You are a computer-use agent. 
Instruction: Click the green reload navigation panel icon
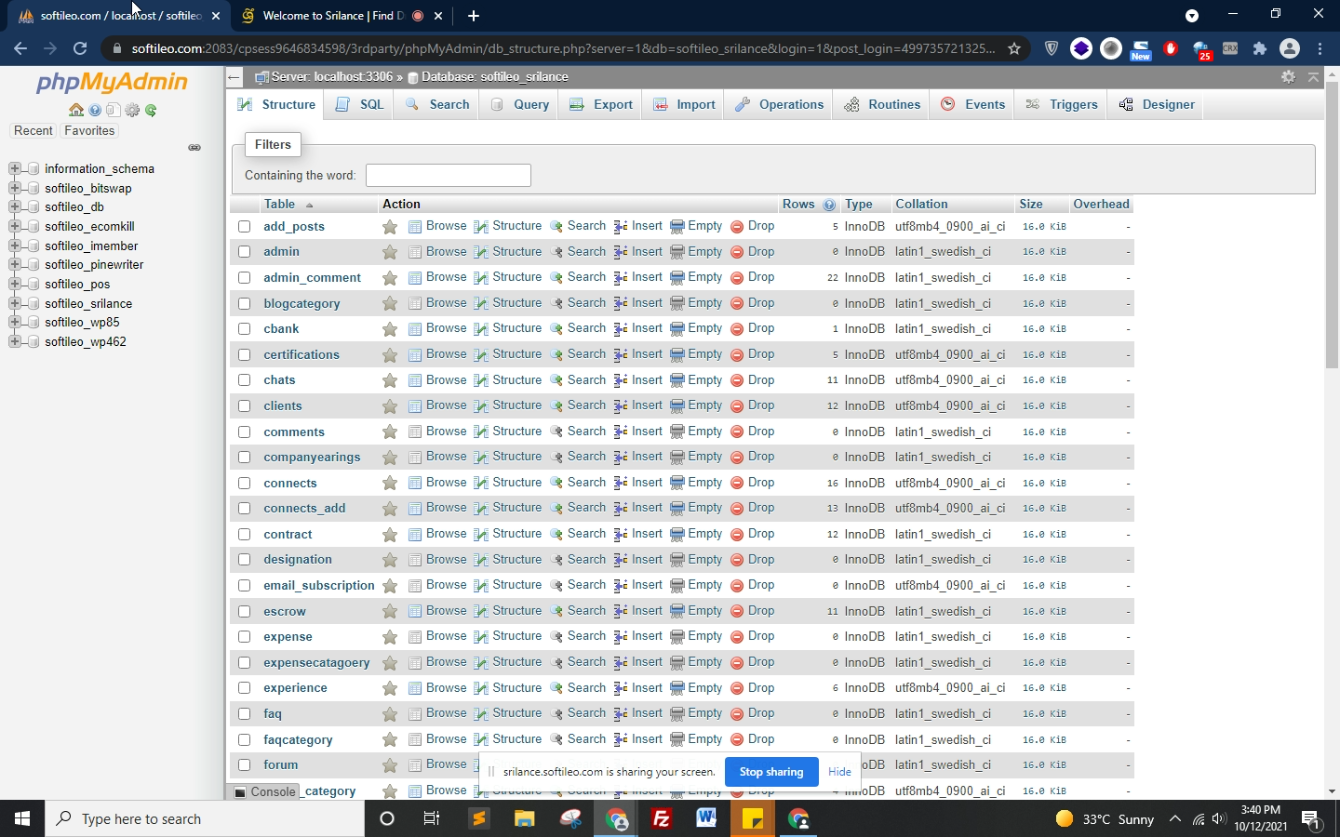[151, 110]
